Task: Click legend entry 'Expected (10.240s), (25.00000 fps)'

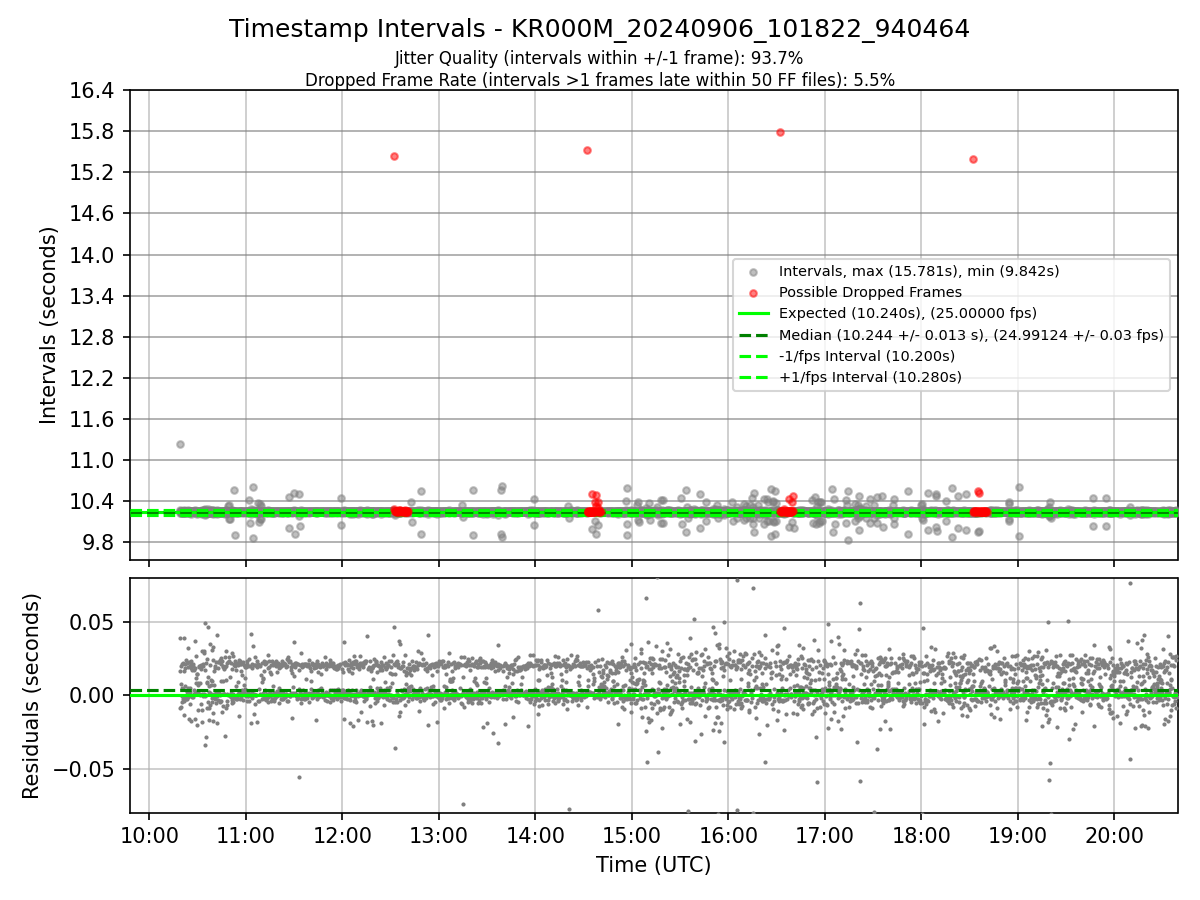Action: tap(908, 313)
